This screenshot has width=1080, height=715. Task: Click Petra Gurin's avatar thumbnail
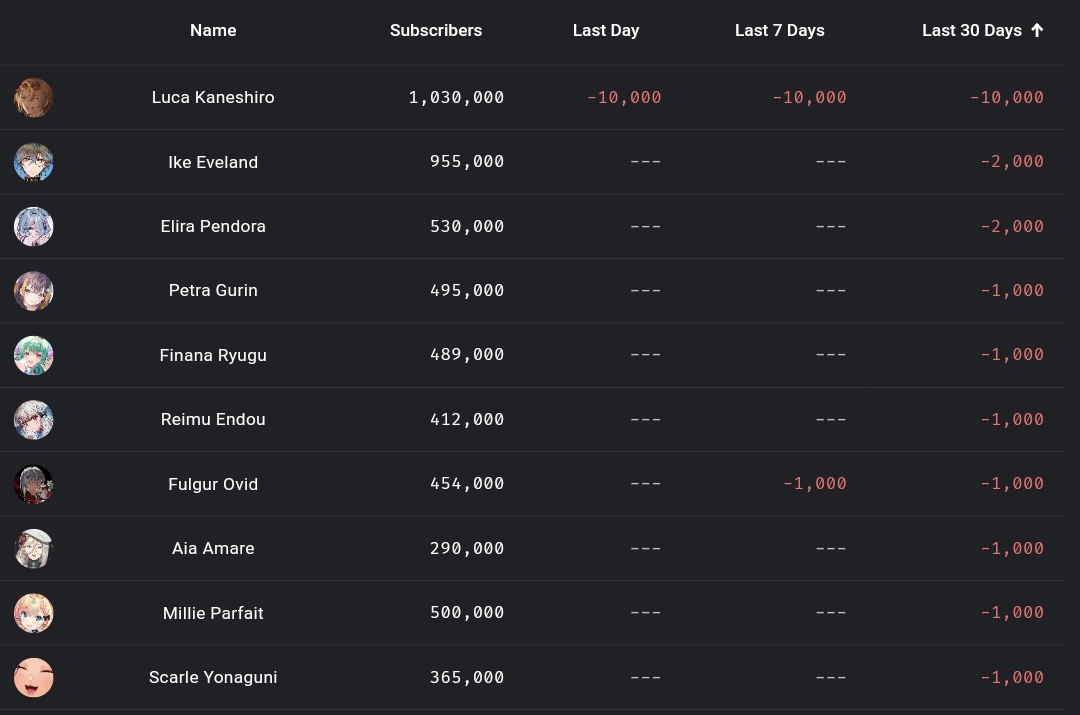pos(34,291)
